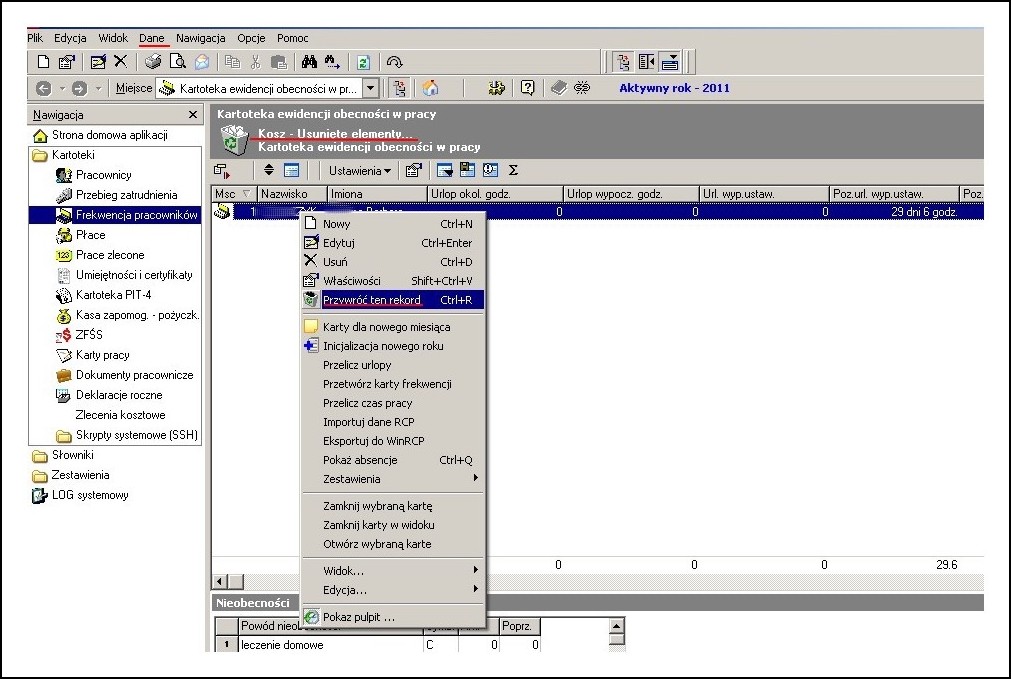
Task: Click the delete X icon in toolbar
Action: [121, 61]
